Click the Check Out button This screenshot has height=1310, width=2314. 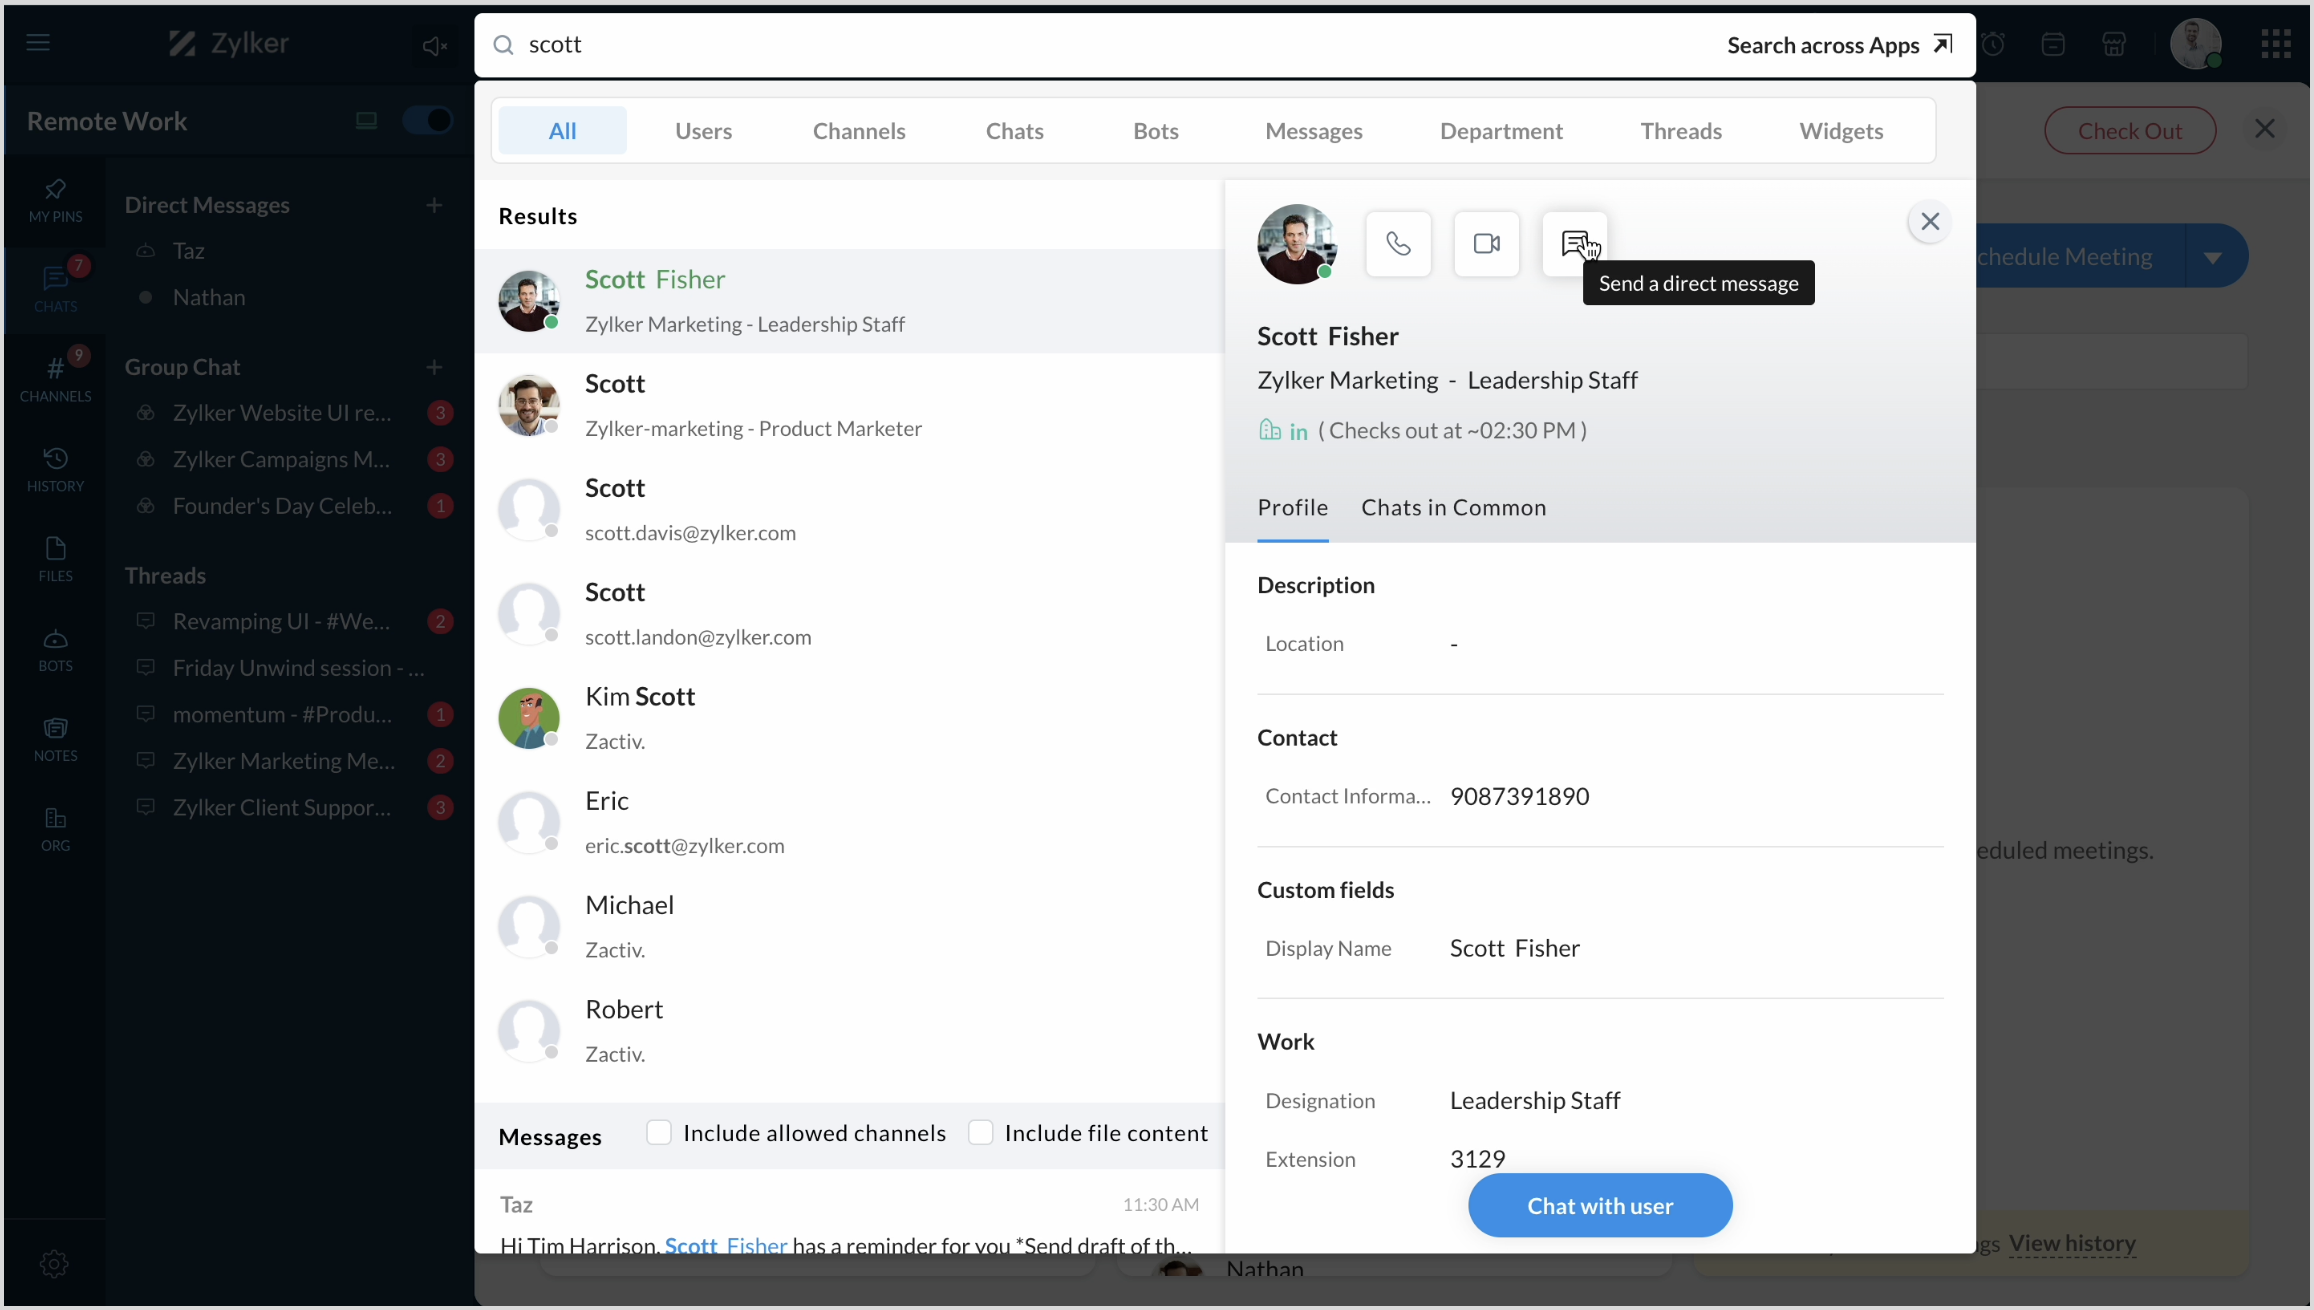[2129, 131]
